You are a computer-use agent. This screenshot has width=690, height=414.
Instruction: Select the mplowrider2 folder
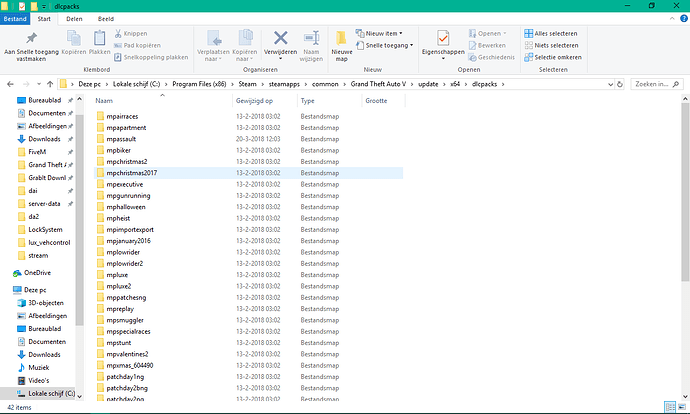[x=249, y=264]
